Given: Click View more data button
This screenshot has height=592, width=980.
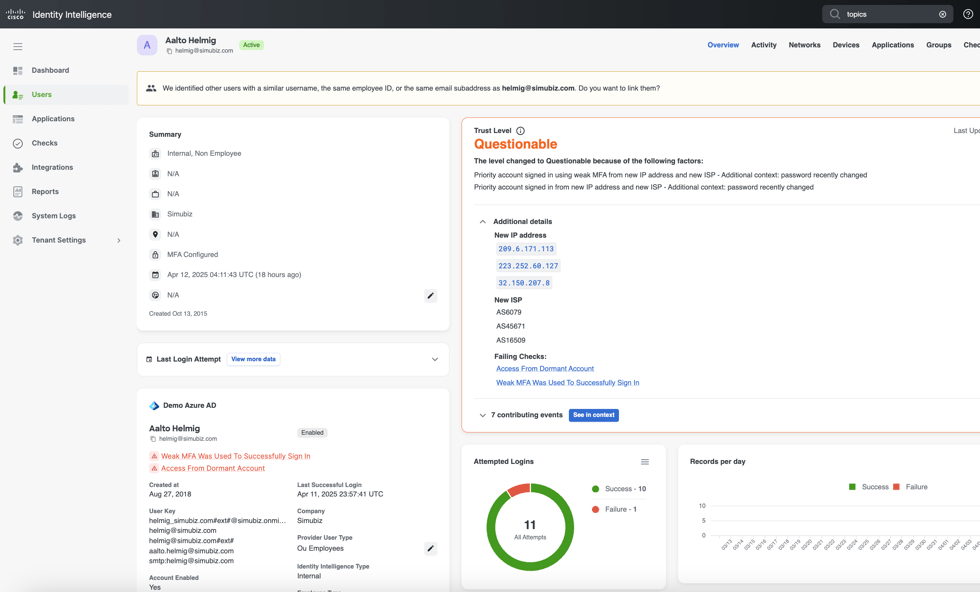Looking at the screenshot, I should 253,359.
